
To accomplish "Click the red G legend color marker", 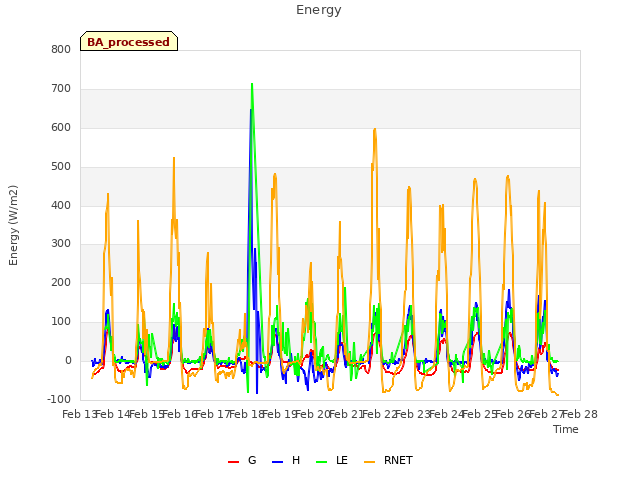I will tap(233, 462).
